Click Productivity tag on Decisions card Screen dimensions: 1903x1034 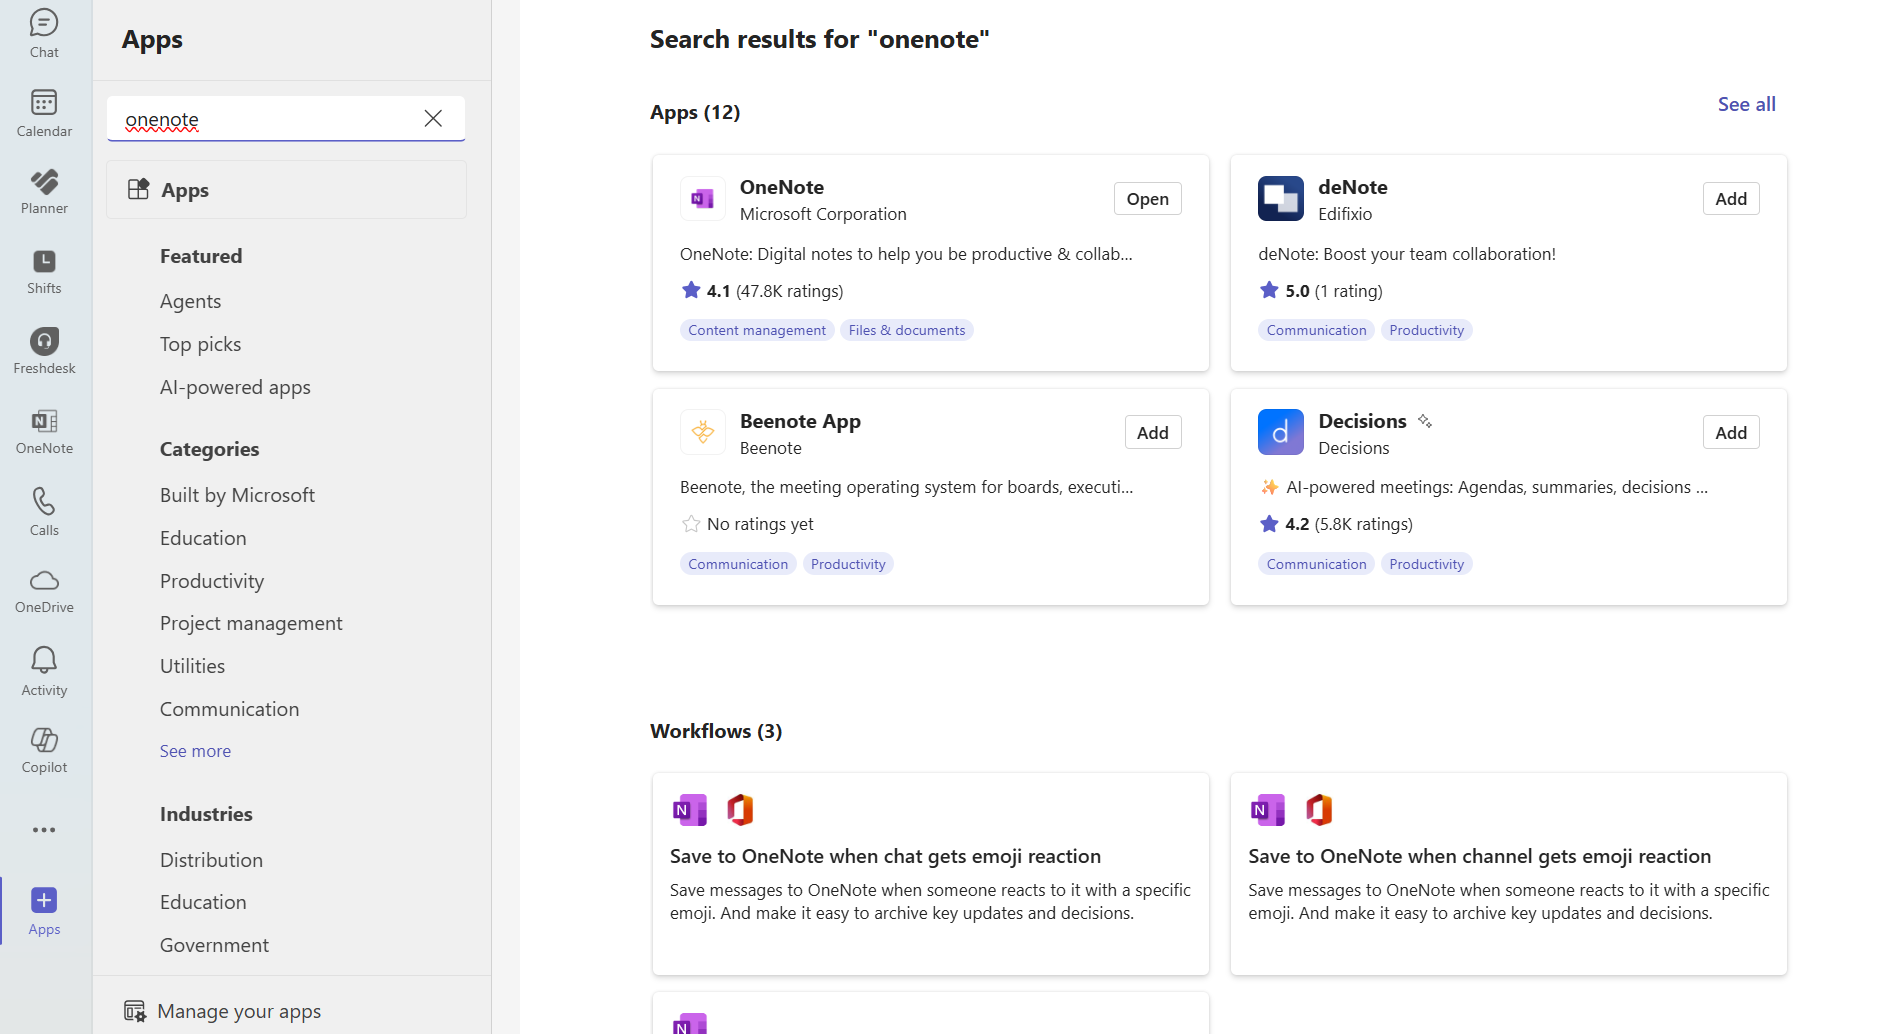[1426, 564]
